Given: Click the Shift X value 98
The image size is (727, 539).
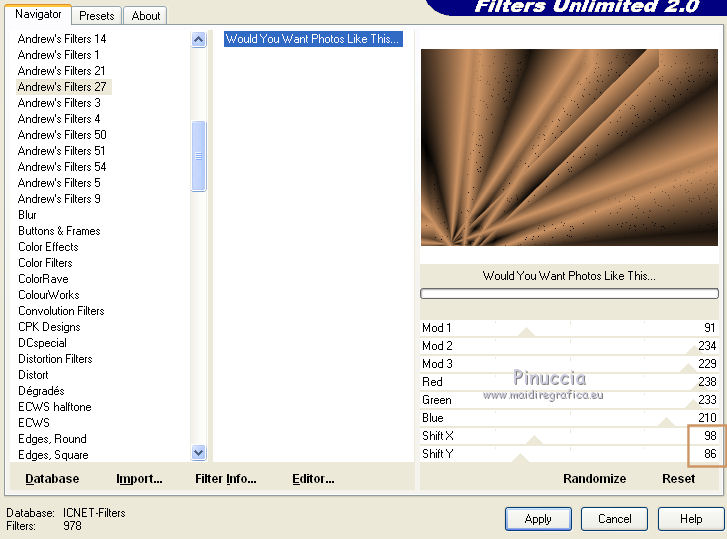Looking at the screenshot, I should [x=710, y=436].
